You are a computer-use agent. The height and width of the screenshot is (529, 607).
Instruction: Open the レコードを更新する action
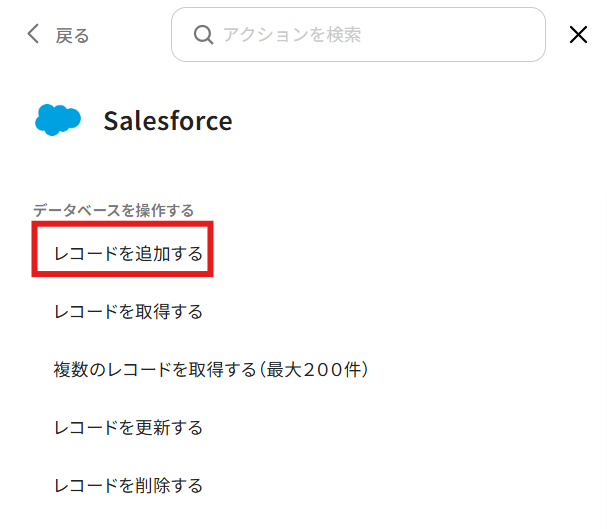point(128,428)
